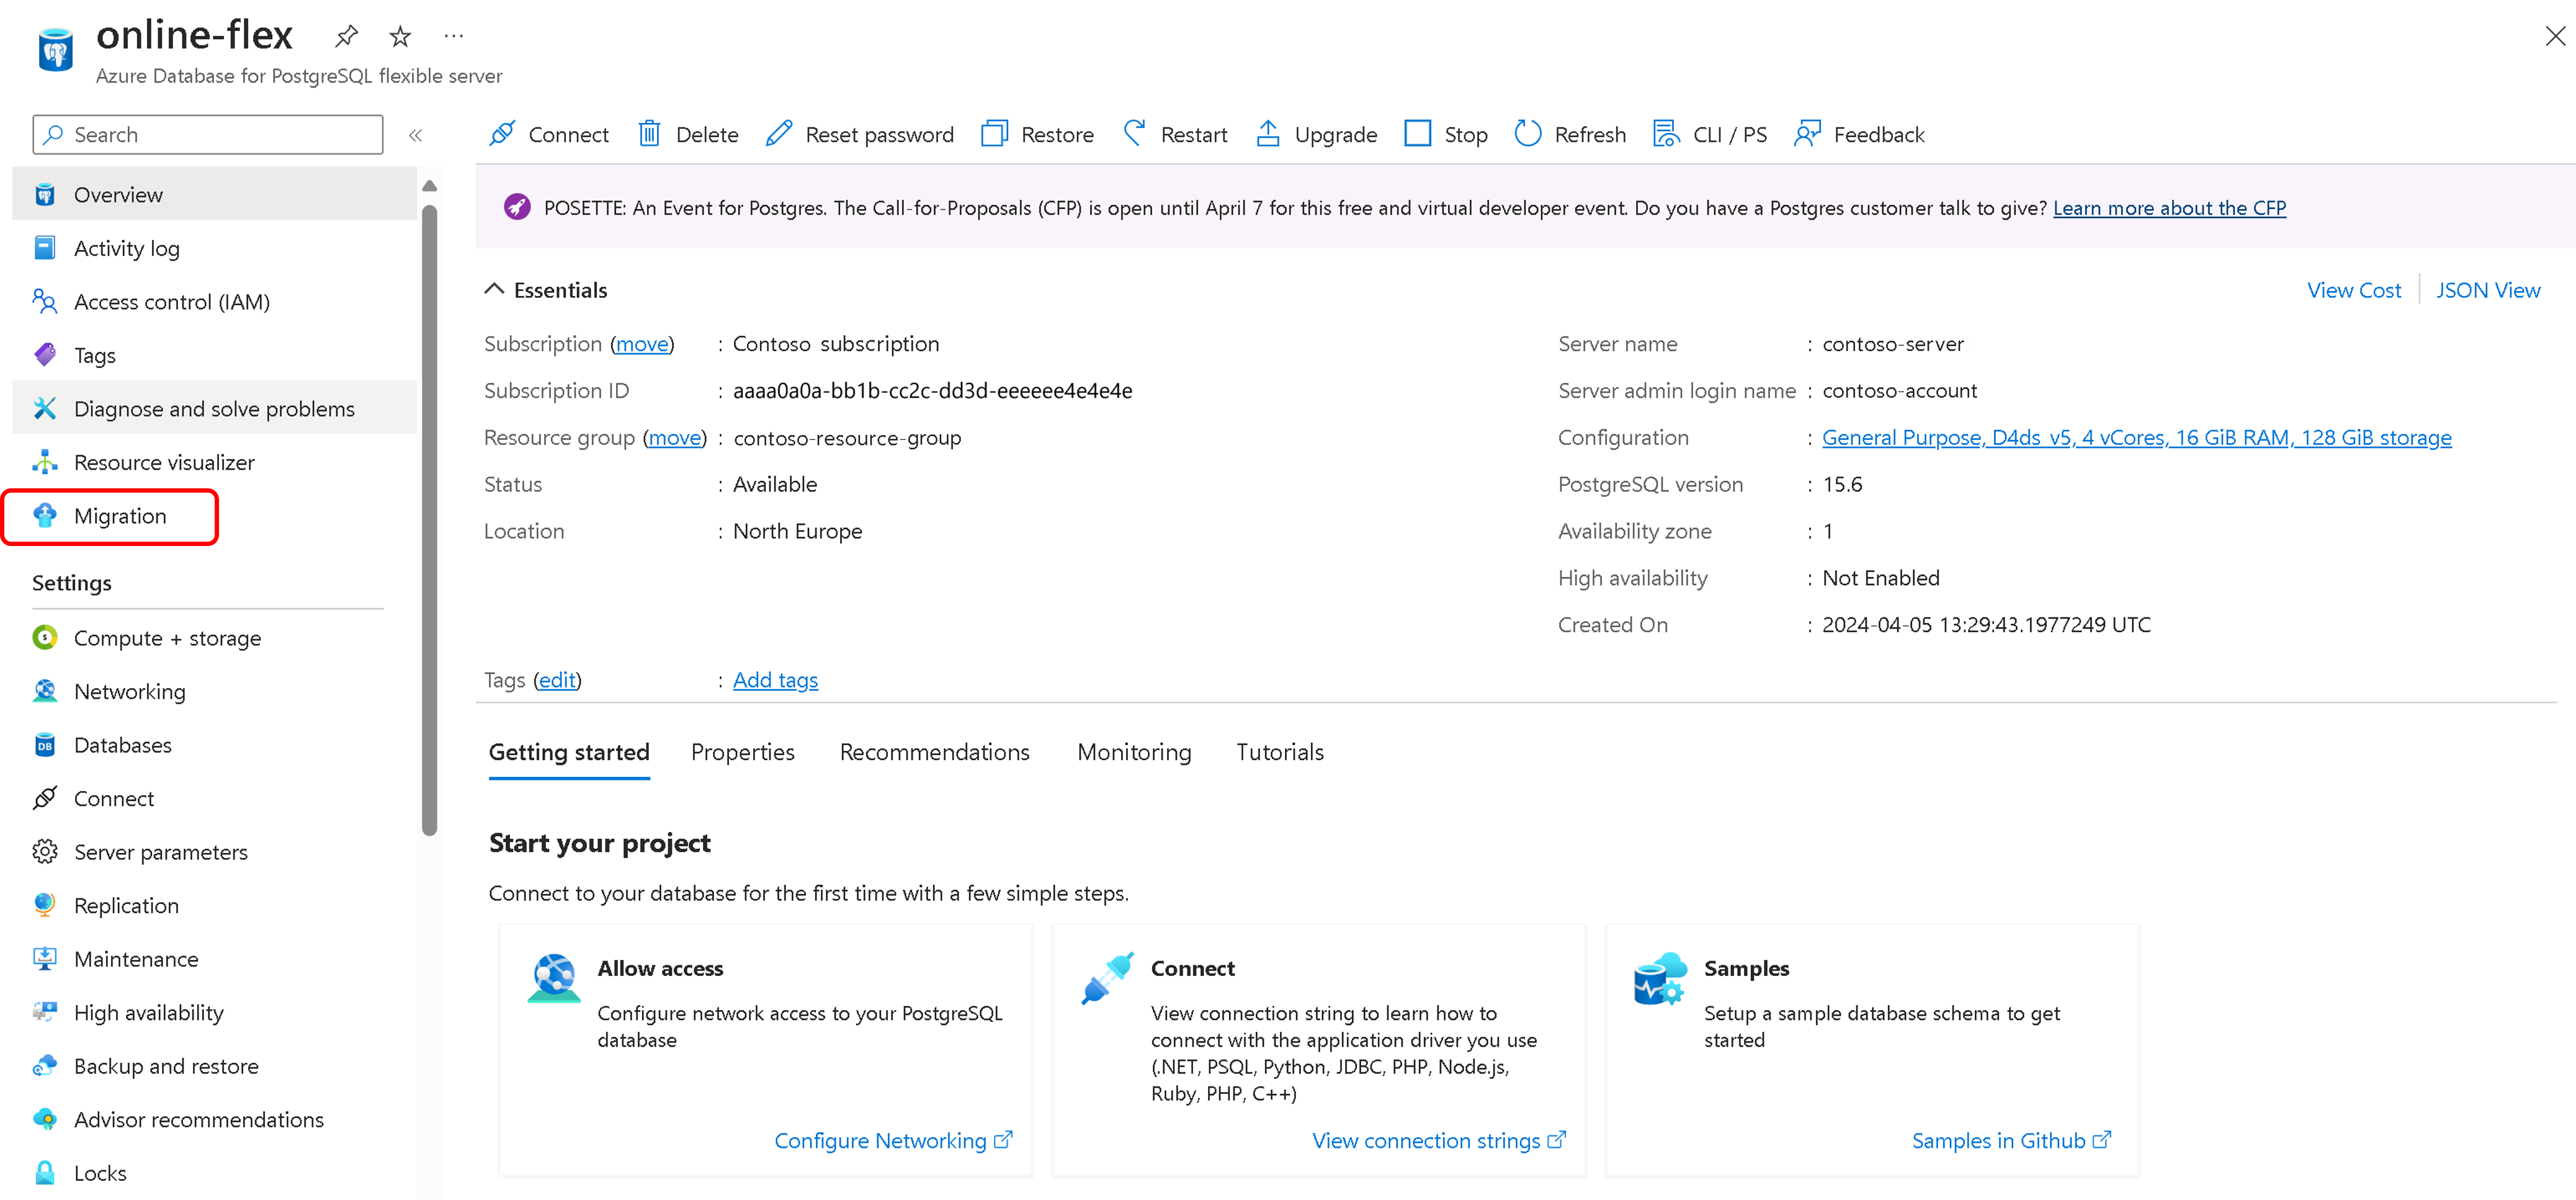Image resolution: width=2576 pixels, height=1200 pixels.
Task: Click the Restore toolbar icon
Action: [x=994, y=133]
